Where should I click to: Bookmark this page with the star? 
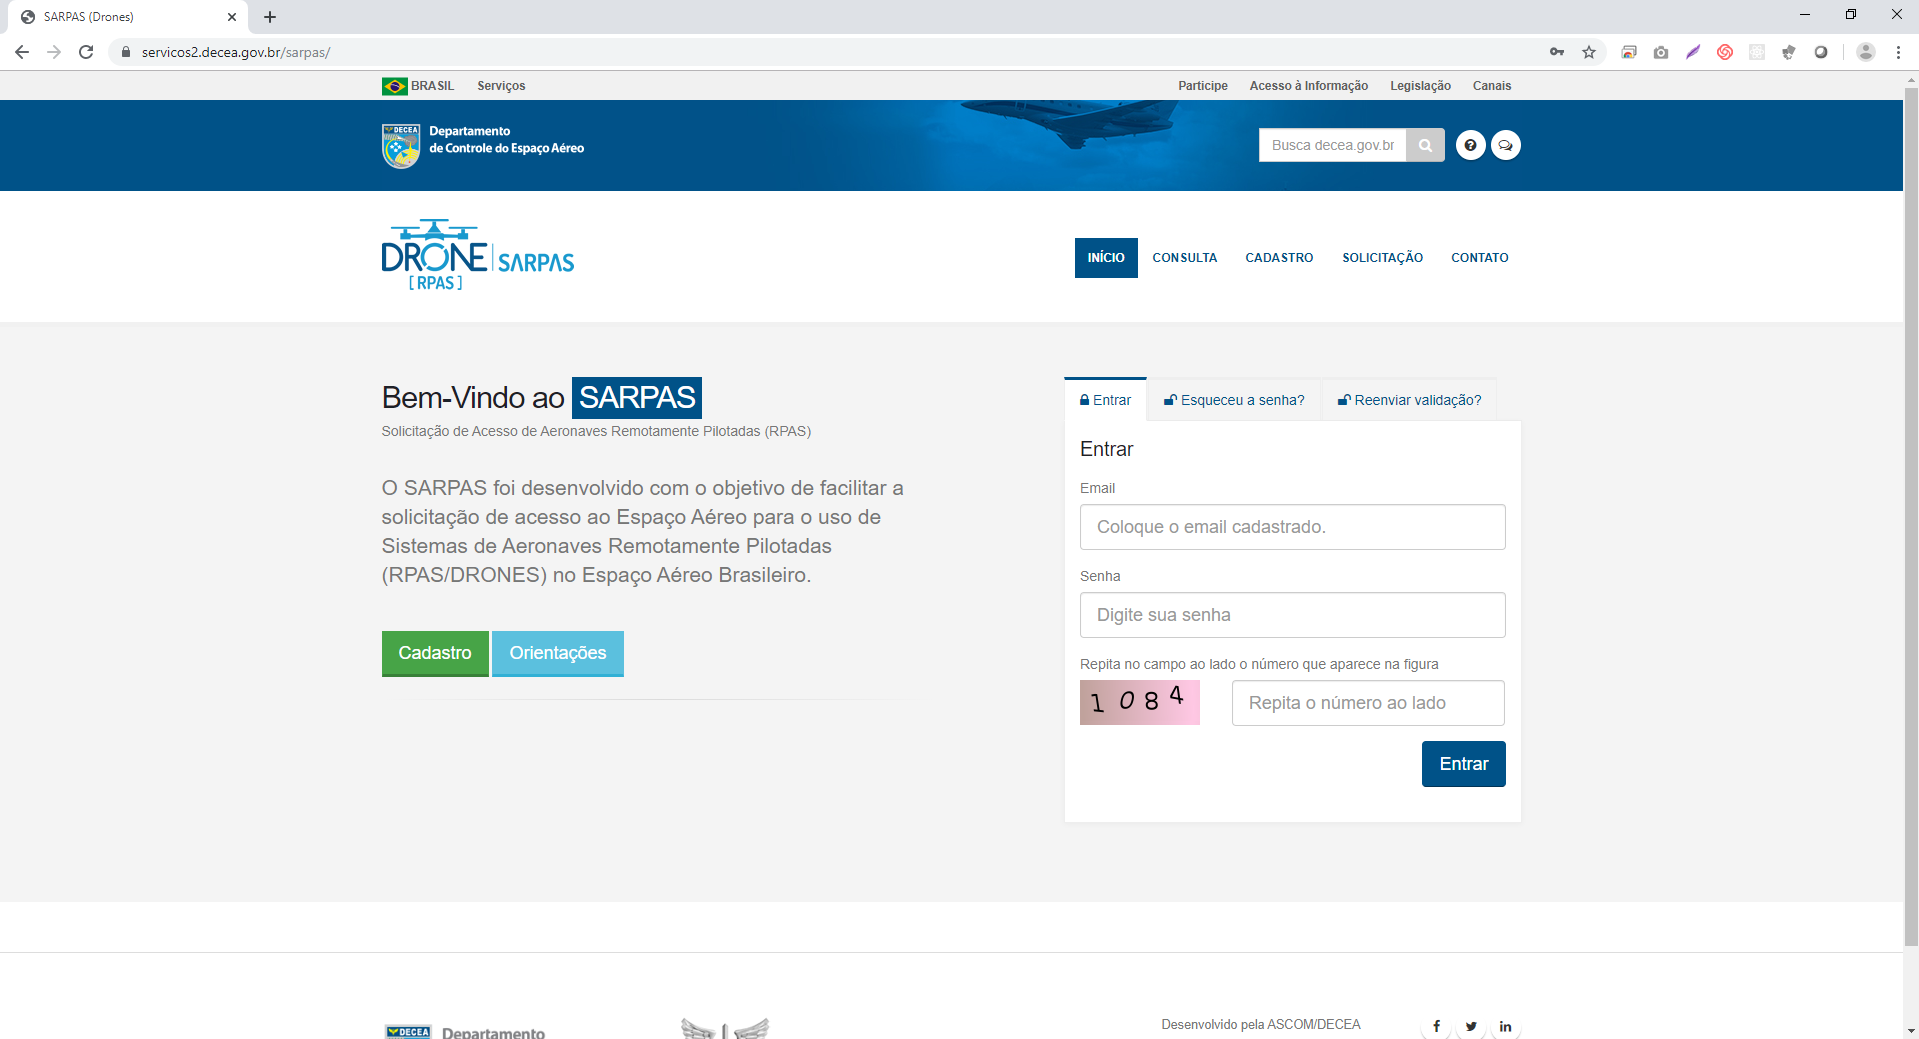coord(1589,52)
